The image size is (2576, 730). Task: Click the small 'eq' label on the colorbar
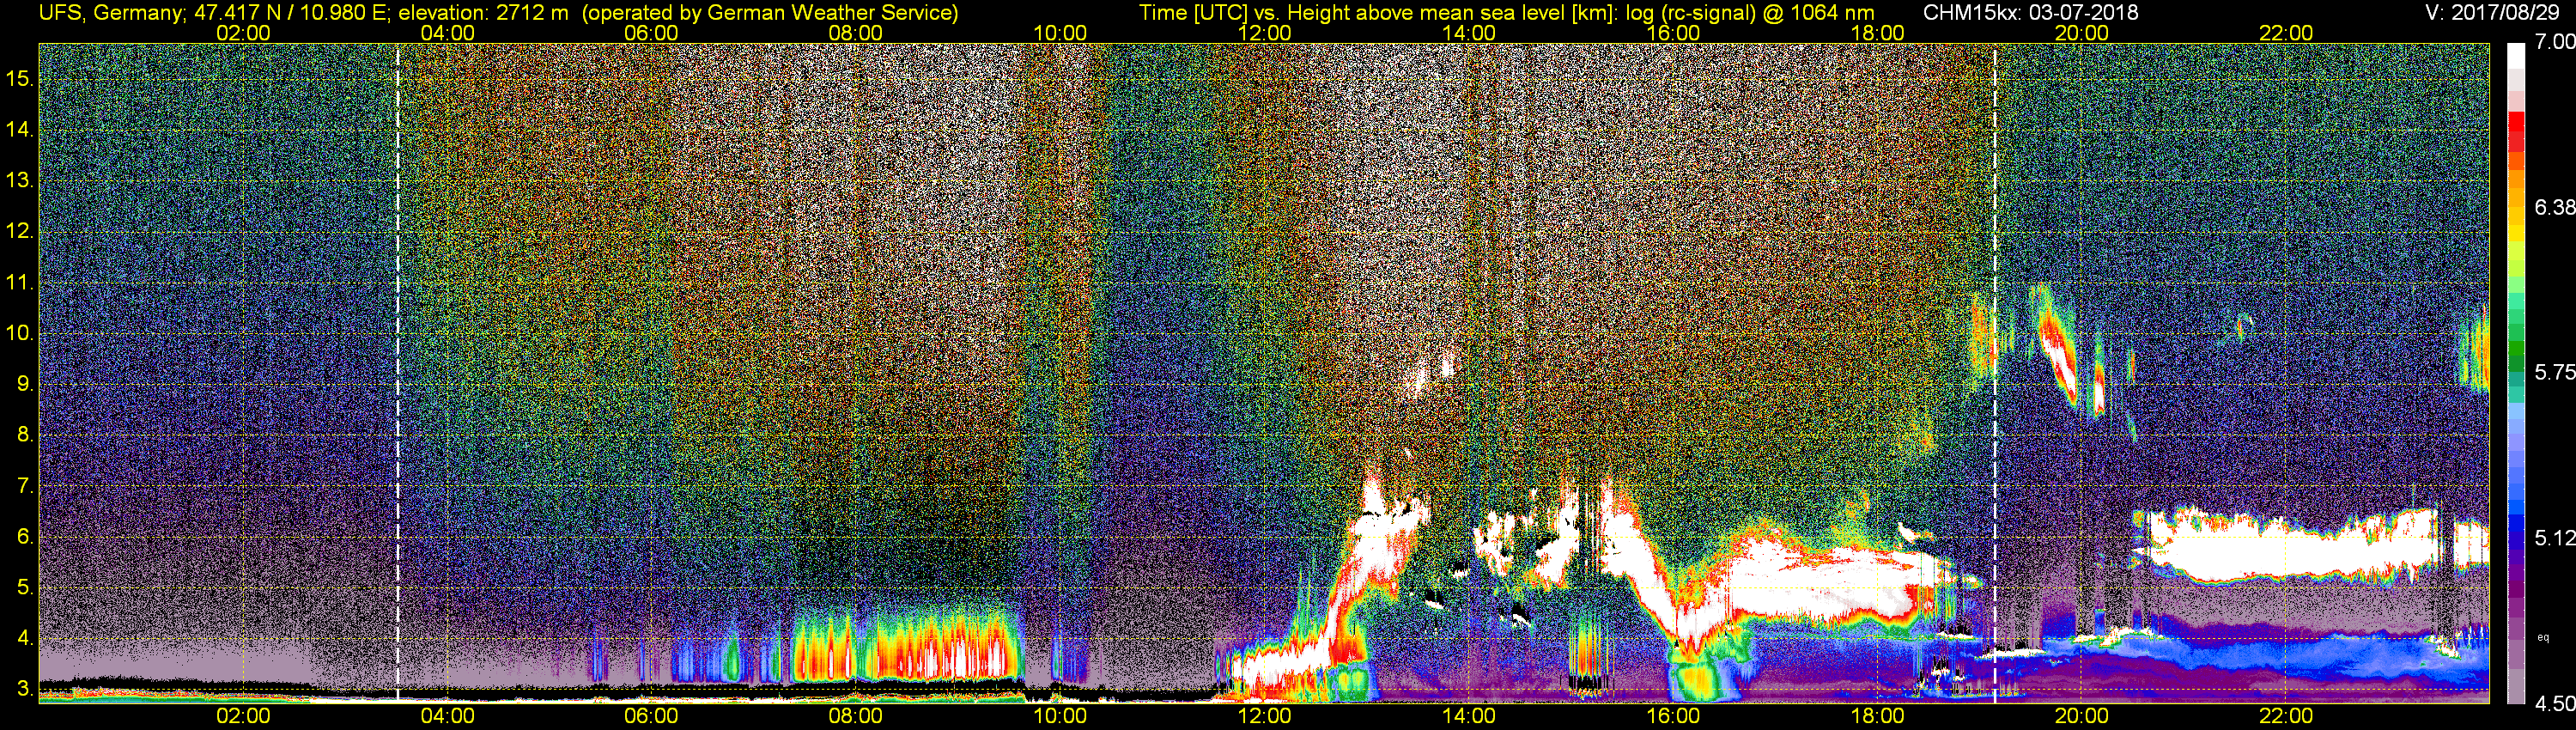2543,637
